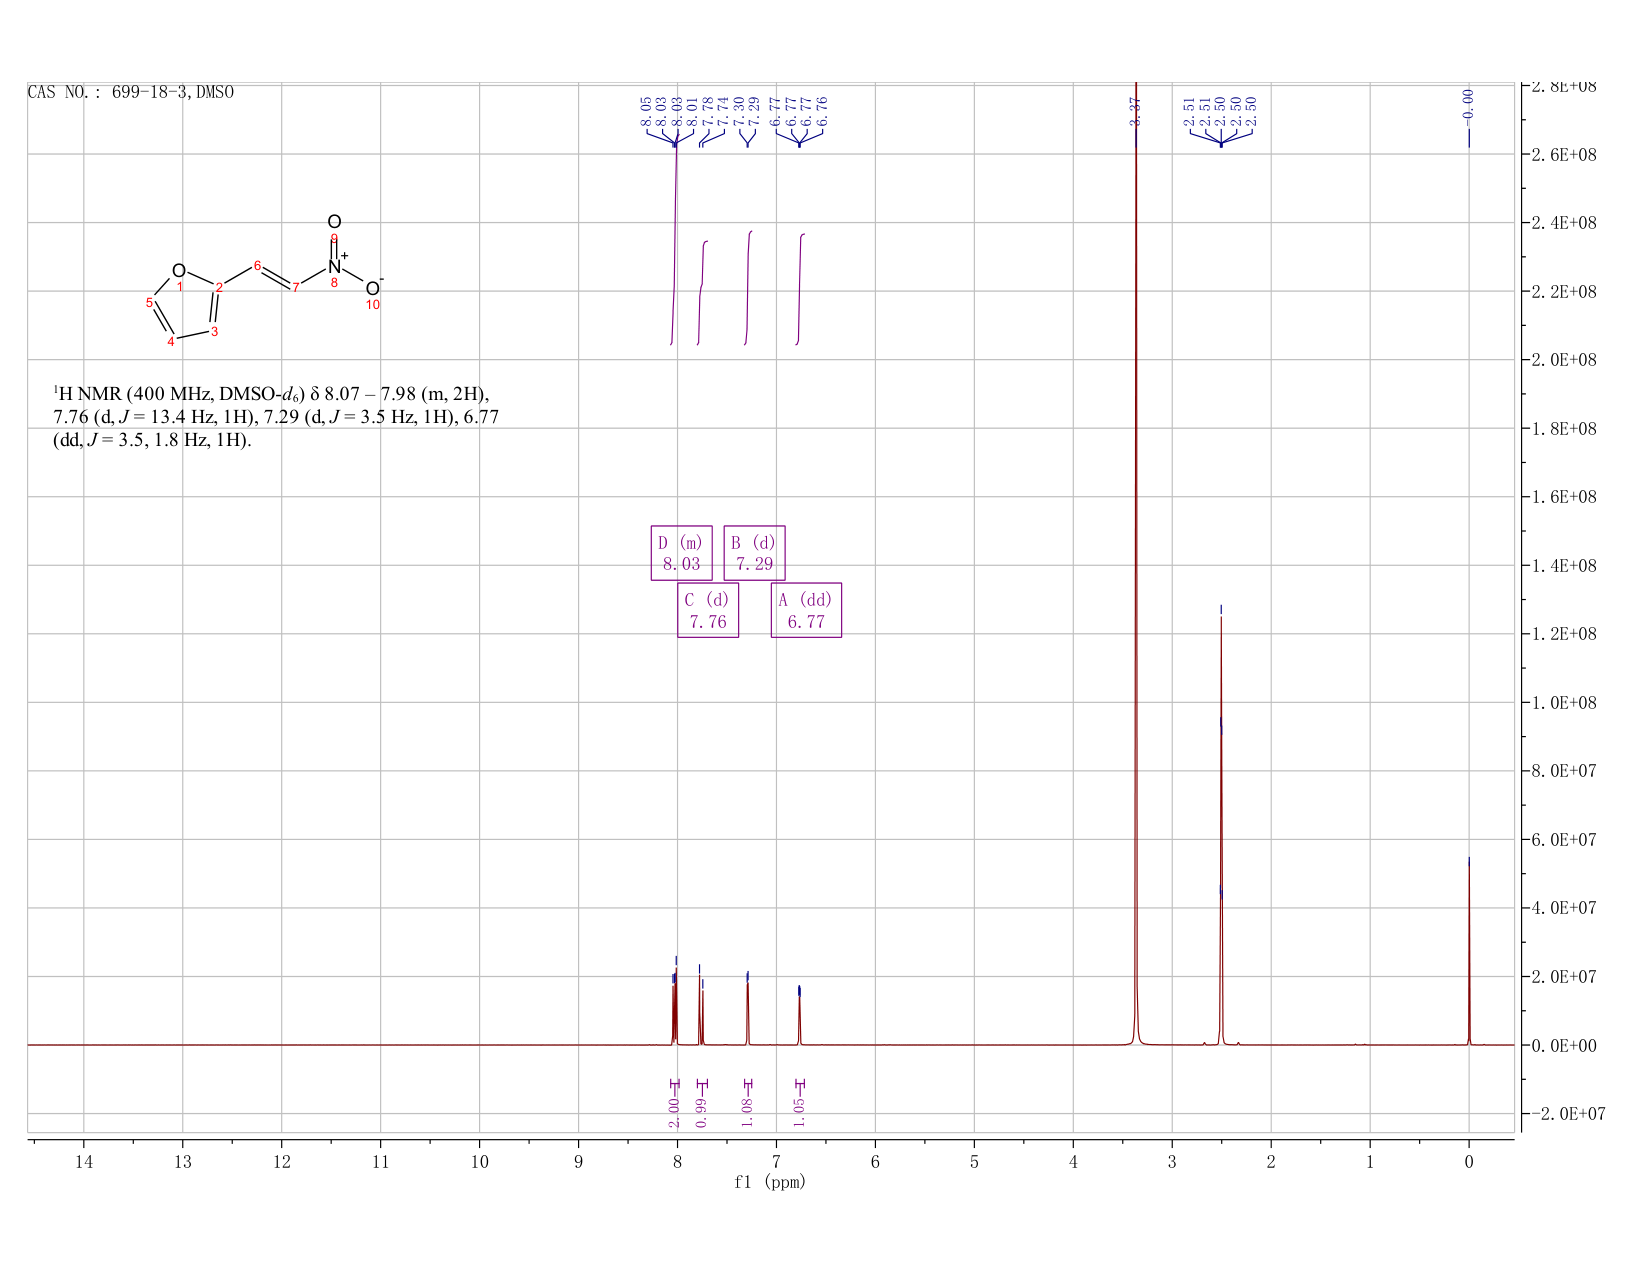Click the integral curve above 7.29 peak

click(749, 287)
